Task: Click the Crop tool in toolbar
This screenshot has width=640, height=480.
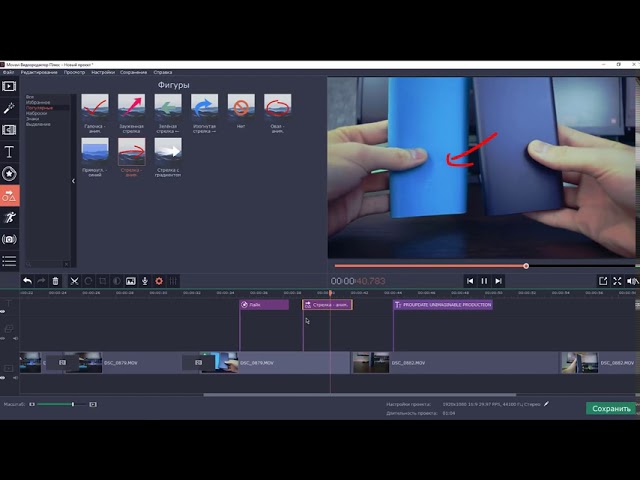Action: 102,281
